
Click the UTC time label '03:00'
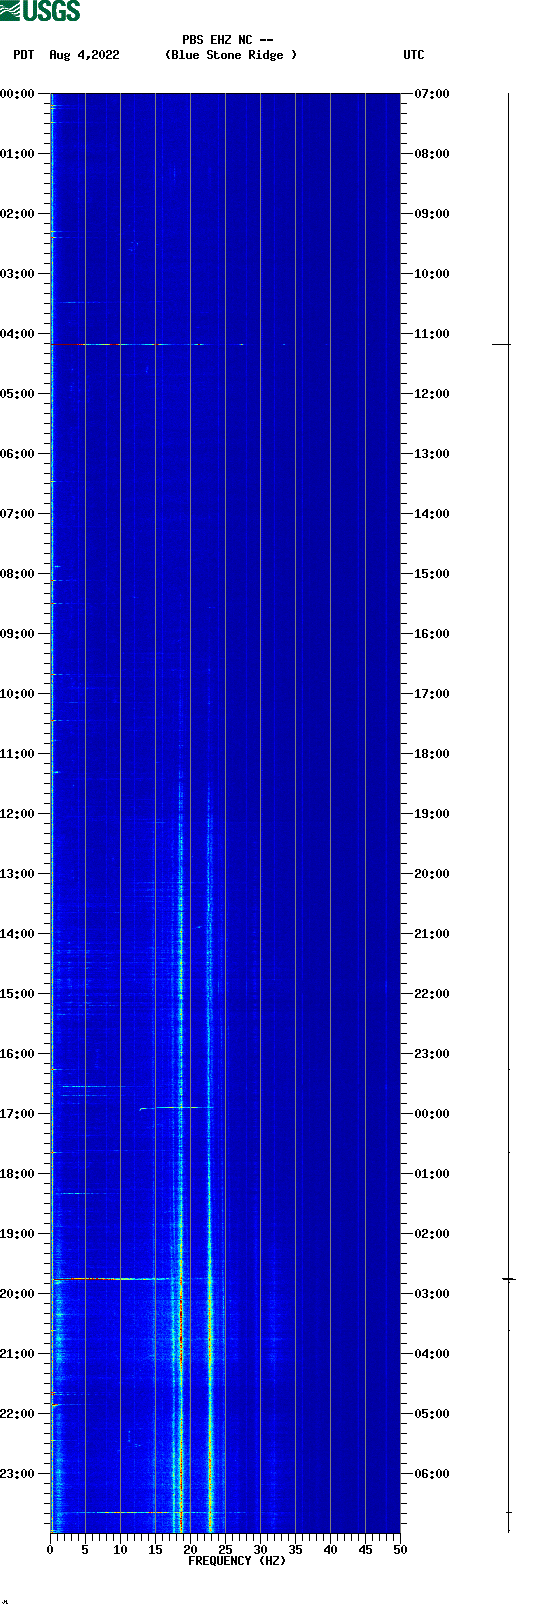432,1294
